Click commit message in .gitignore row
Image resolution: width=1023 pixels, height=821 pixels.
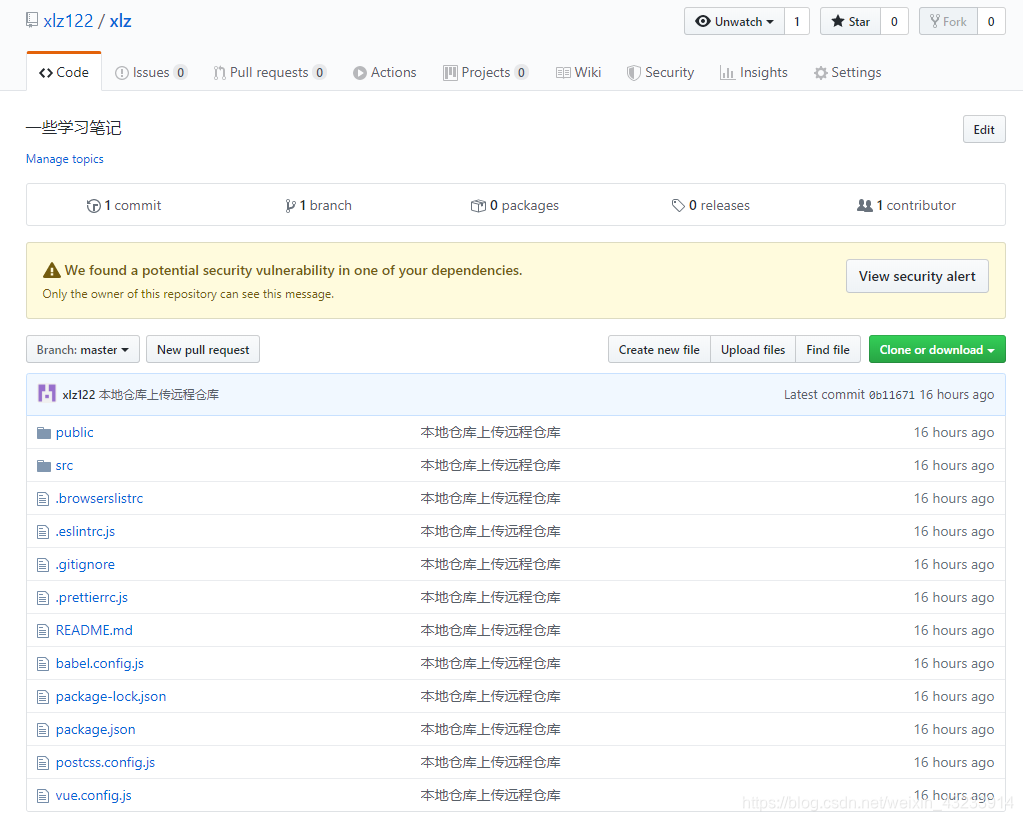491,565
